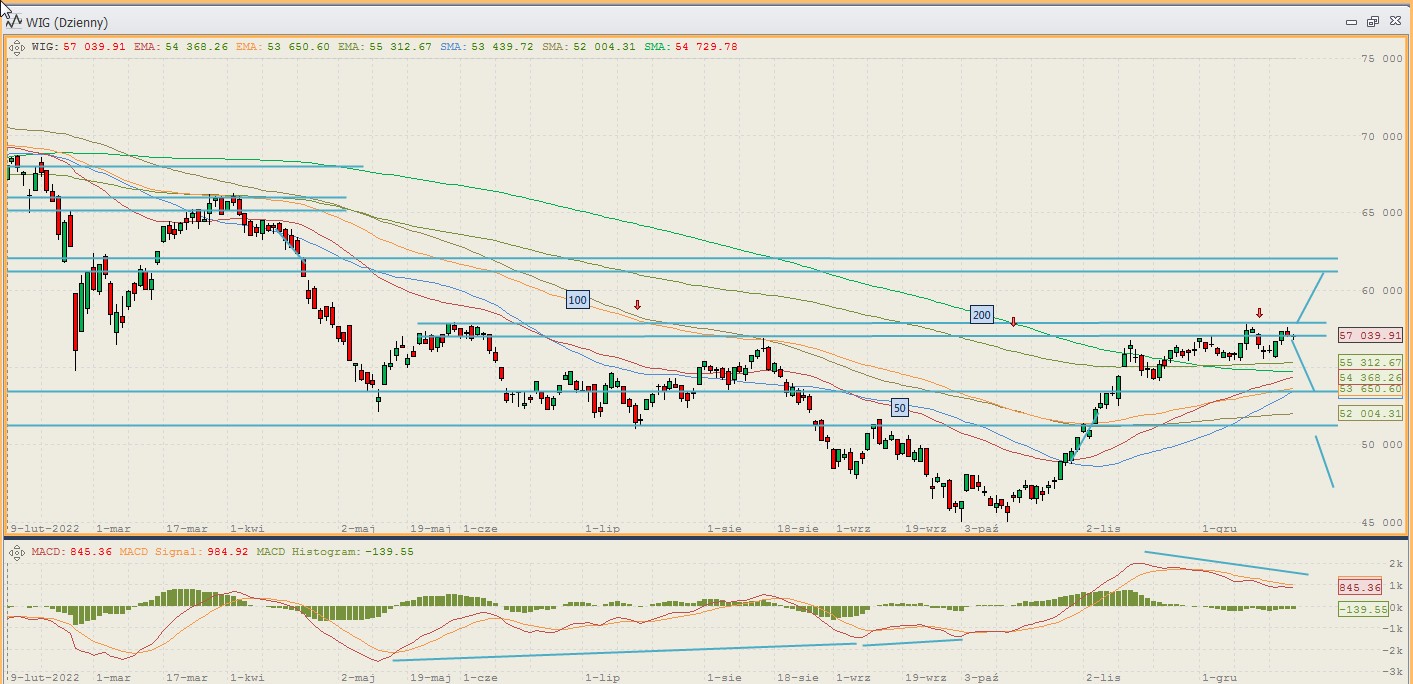This screenshot has width=1413, height=684.
Task: Click the chart icon beside WIG (Dzienny) title
Action: click(x=16, y=21)
